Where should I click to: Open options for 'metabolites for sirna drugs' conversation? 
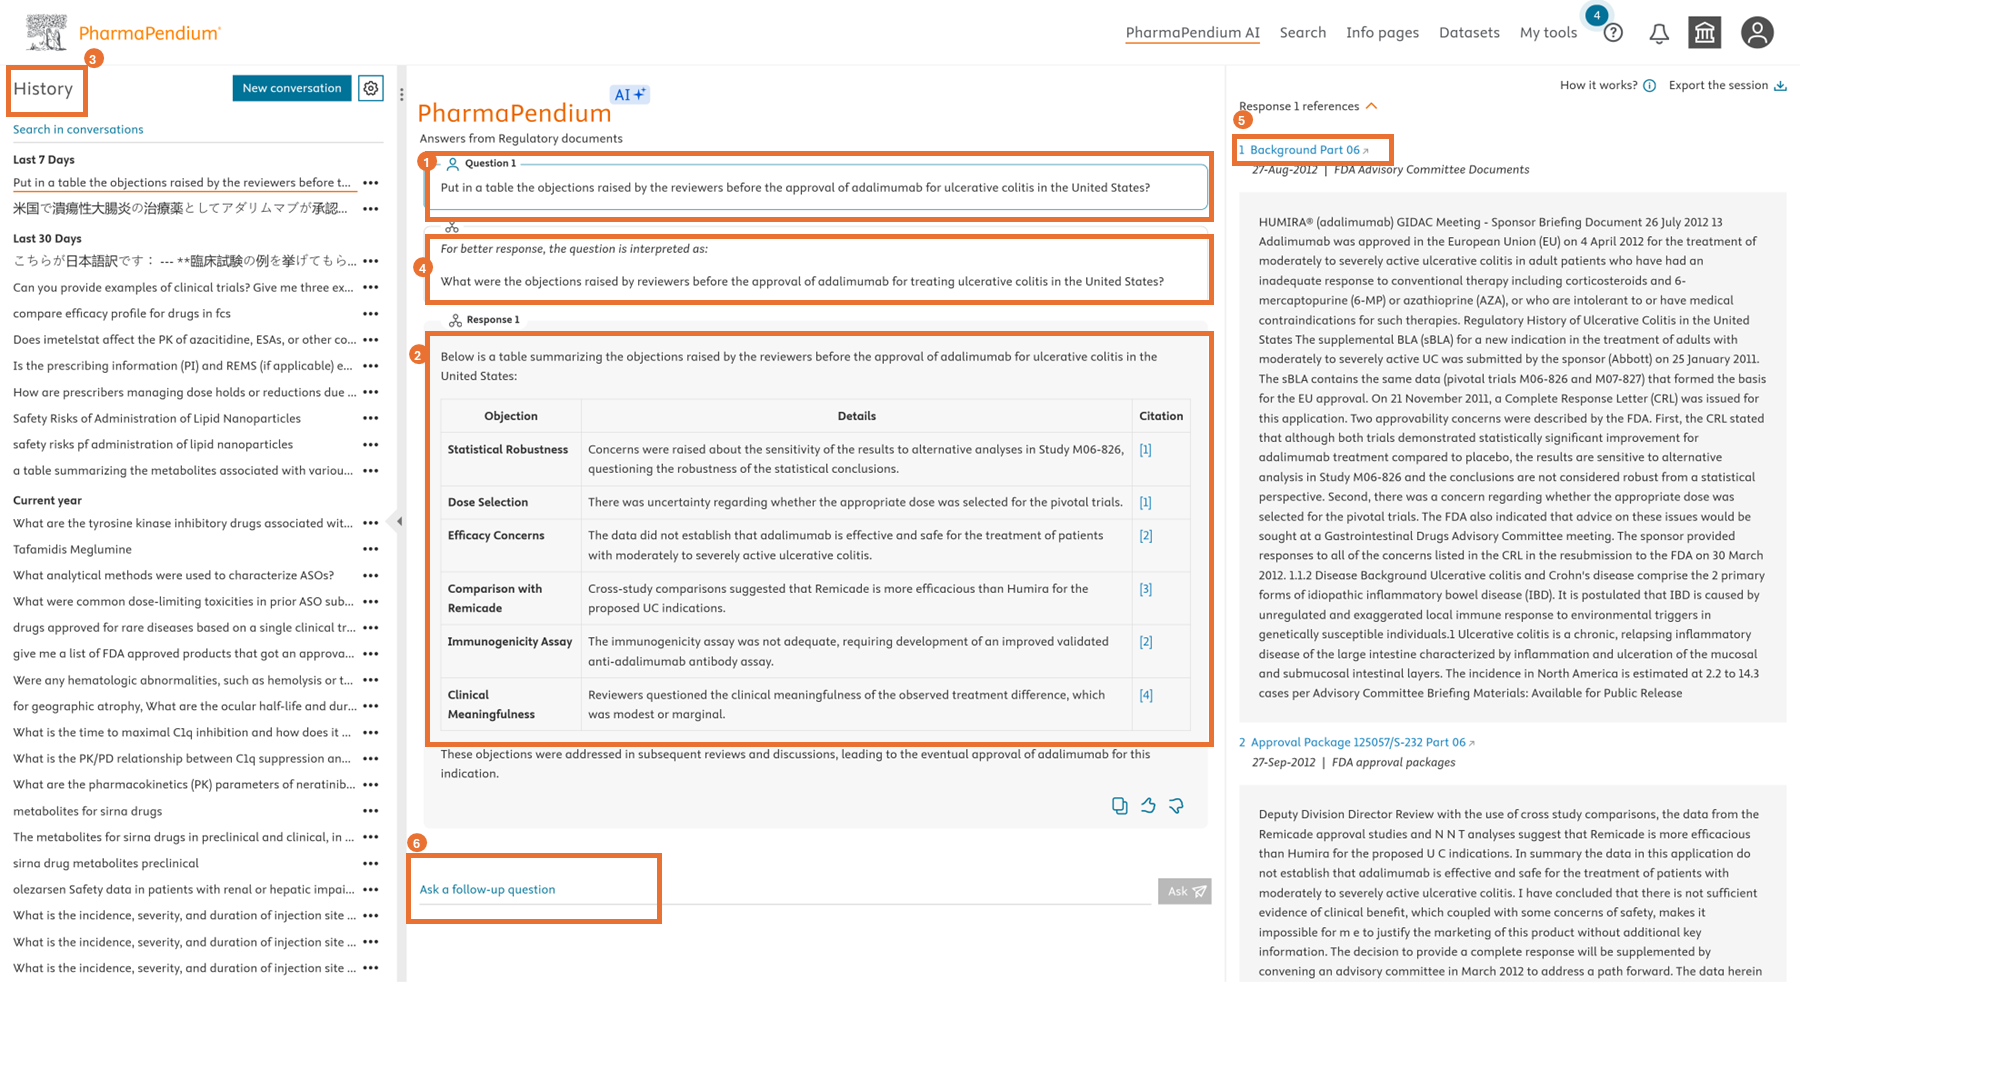click(371, 811)
